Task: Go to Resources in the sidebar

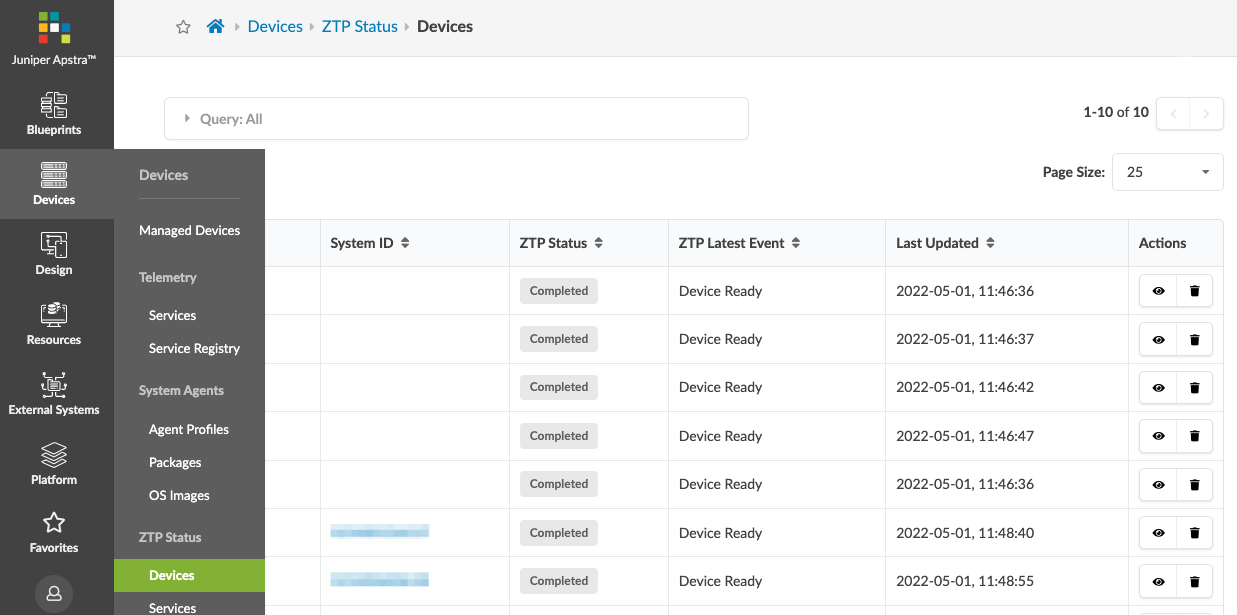Action: [54, 324]
